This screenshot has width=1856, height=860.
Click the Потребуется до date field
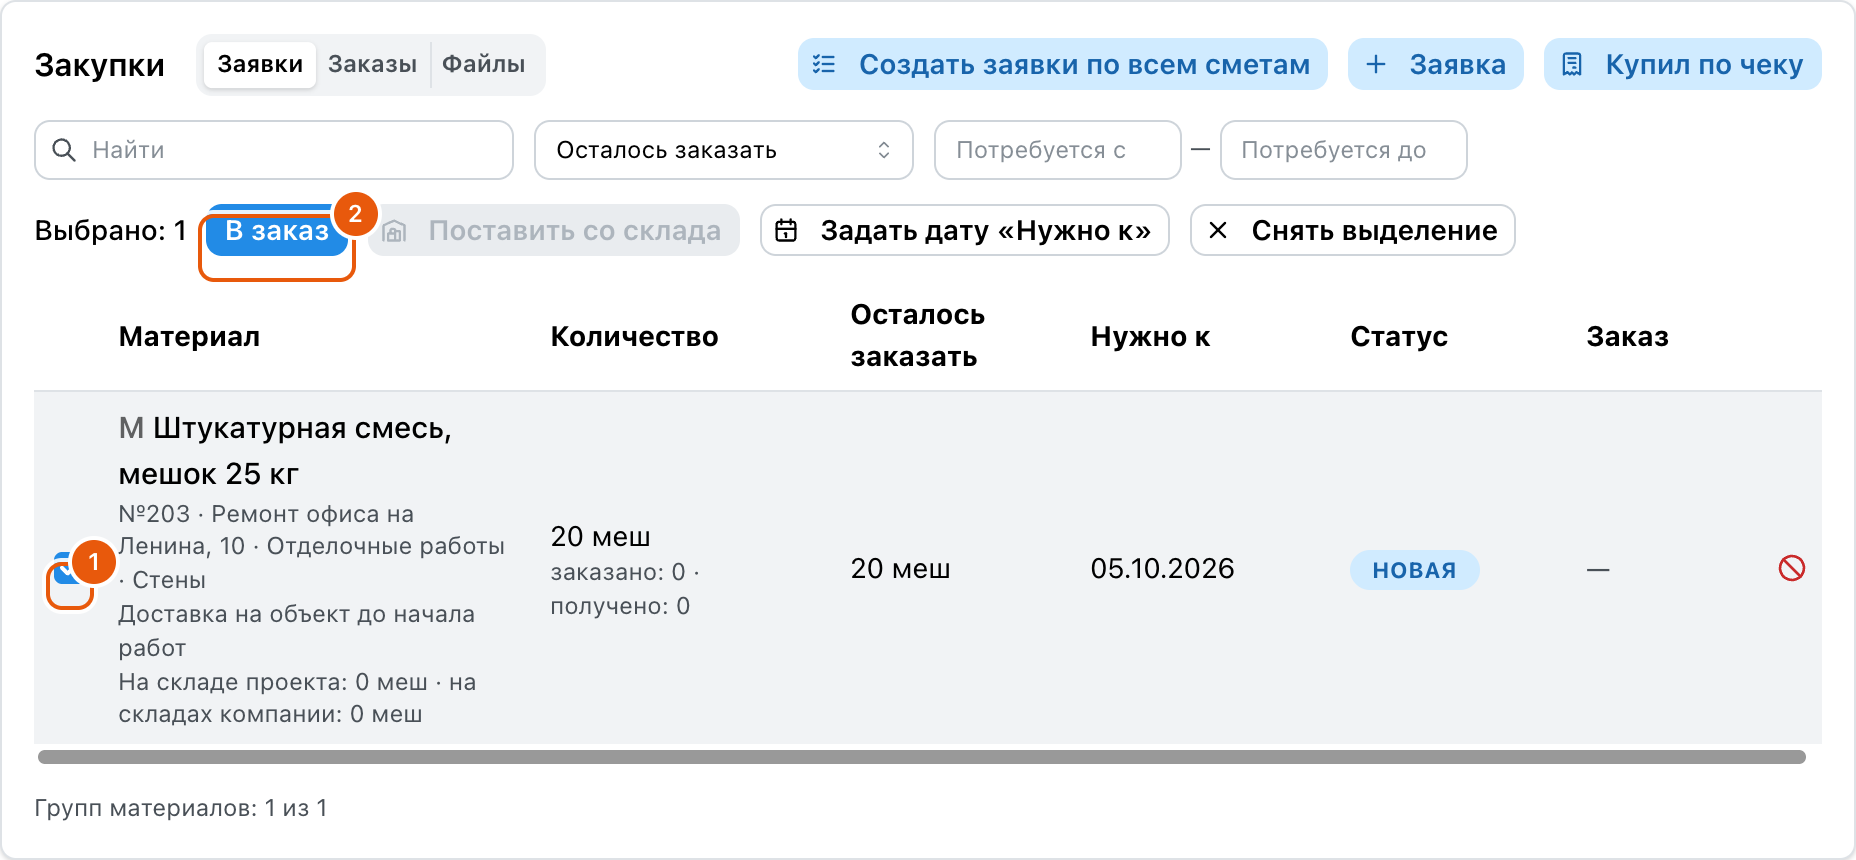(1343, 150)
